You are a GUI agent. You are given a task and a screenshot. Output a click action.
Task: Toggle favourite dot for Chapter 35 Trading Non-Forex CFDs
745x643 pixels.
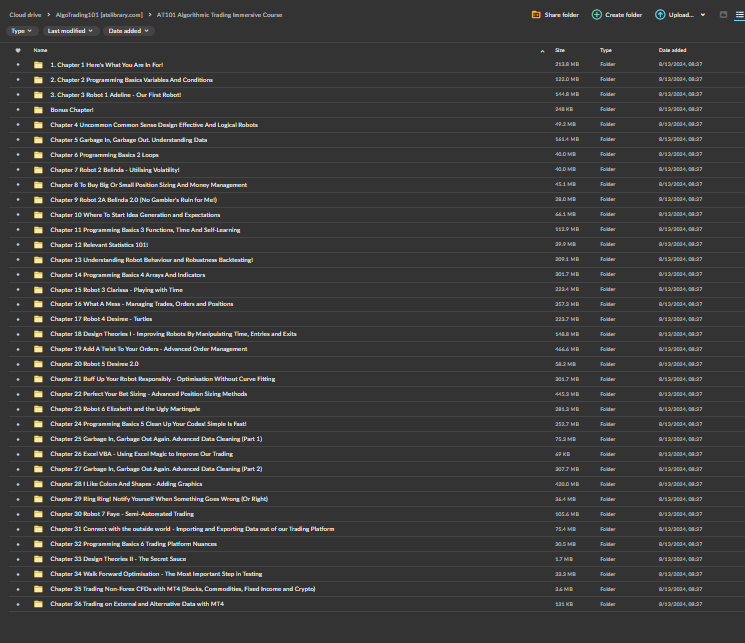pyautogui.click(x=18, y=589)
